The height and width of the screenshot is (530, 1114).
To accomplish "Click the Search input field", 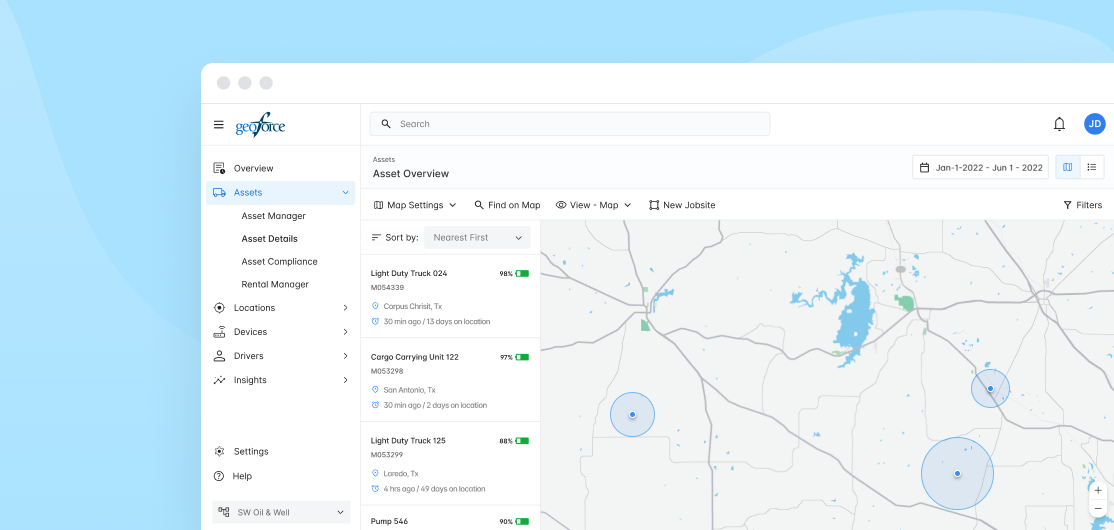I will (x=570, y=124).
